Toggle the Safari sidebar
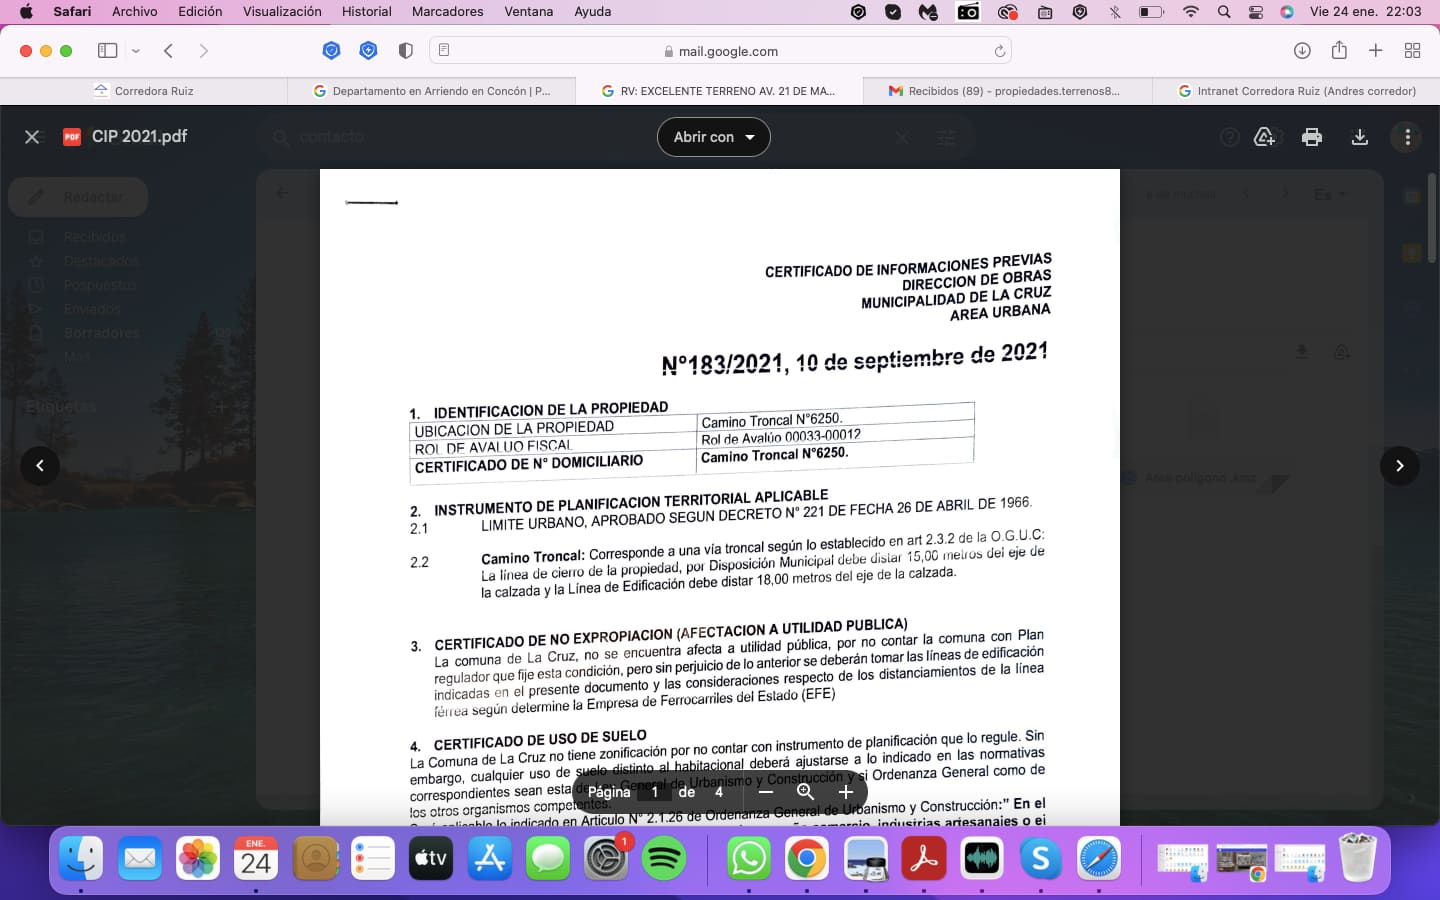Image resolution: width=1440 pixels, height=900 pixels. [x=107, y=51]
